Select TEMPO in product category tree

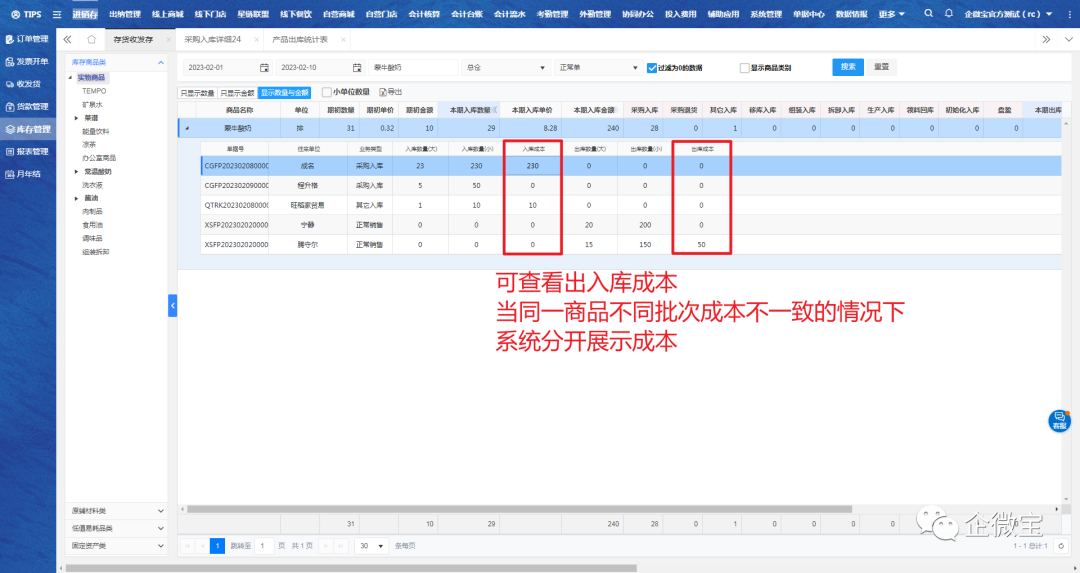coord(94,91)
